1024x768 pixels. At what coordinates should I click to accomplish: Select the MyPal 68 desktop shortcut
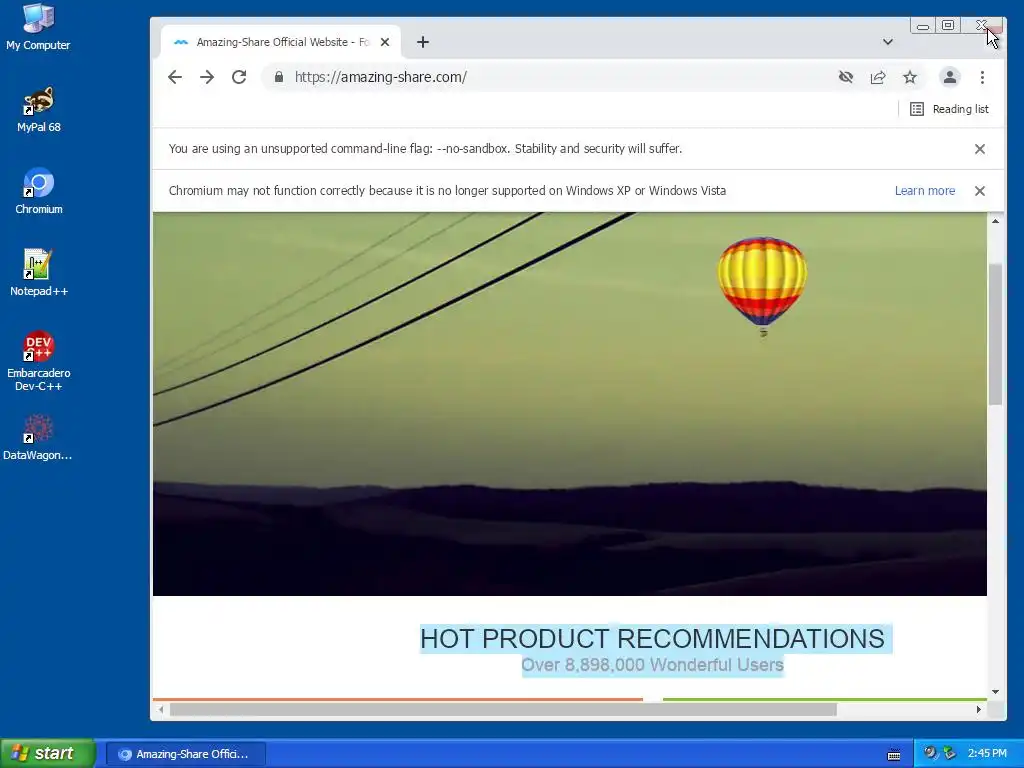(x=39, y=110)
